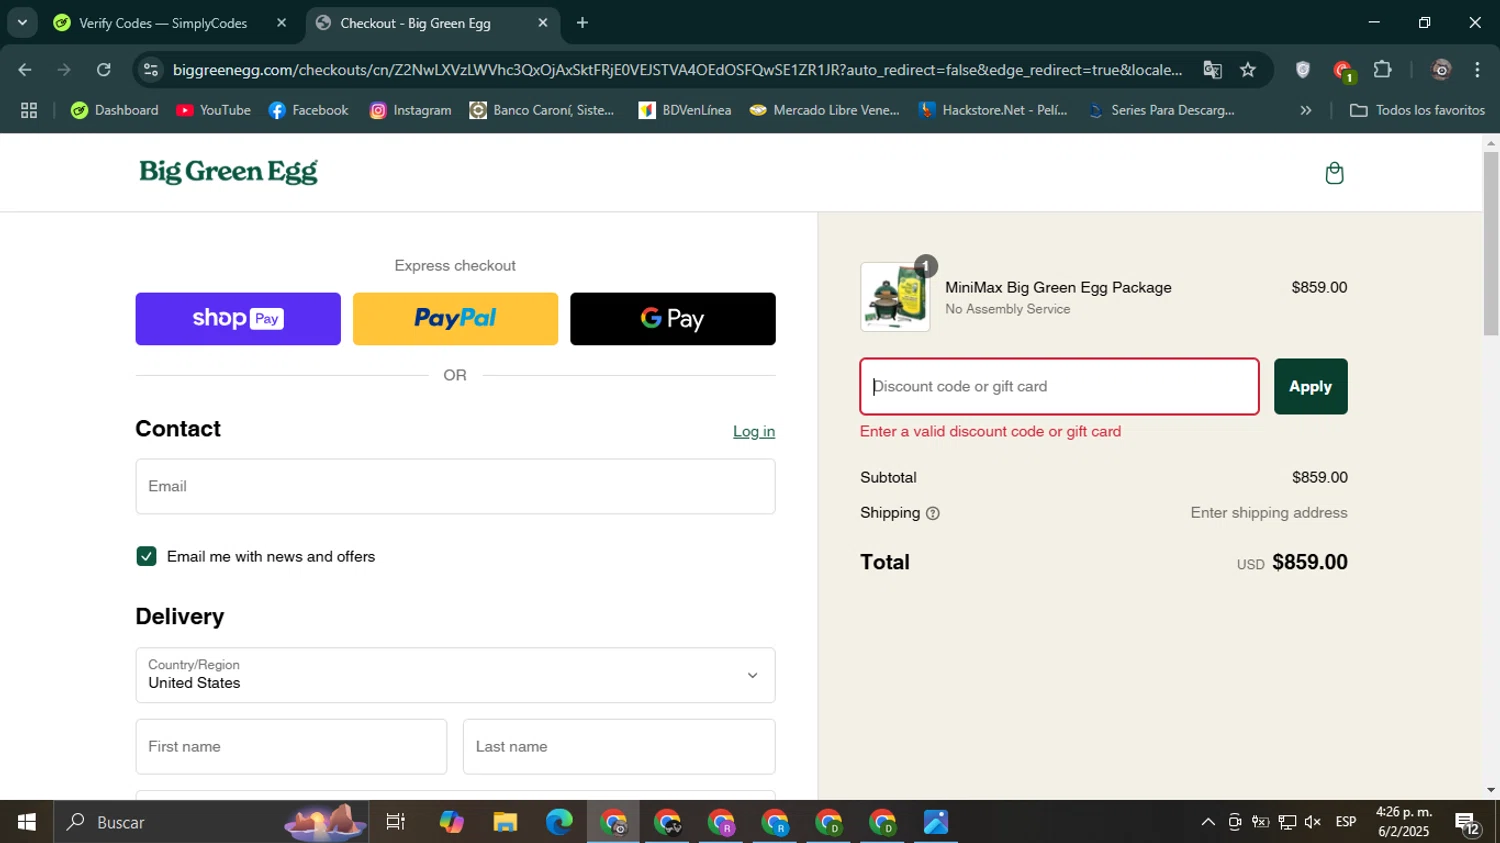Click the ESP language indicator
The image size is (1500, 843).
pyautogui.click(x=1346, y=822)
